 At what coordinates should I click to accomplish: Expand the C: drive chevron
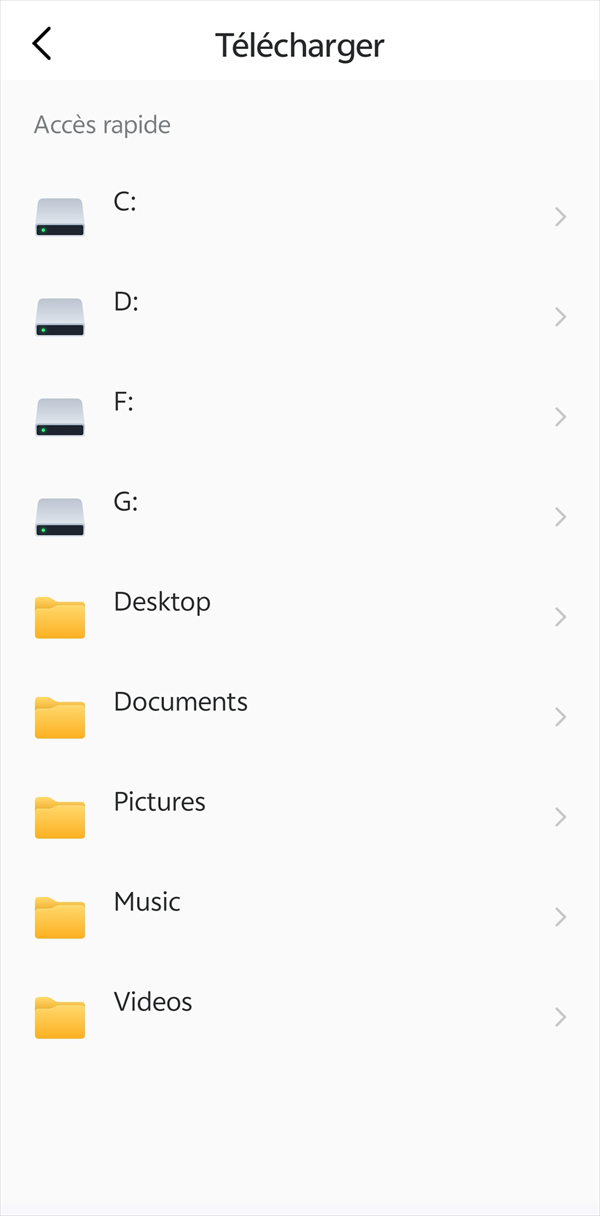pos(561,217)
